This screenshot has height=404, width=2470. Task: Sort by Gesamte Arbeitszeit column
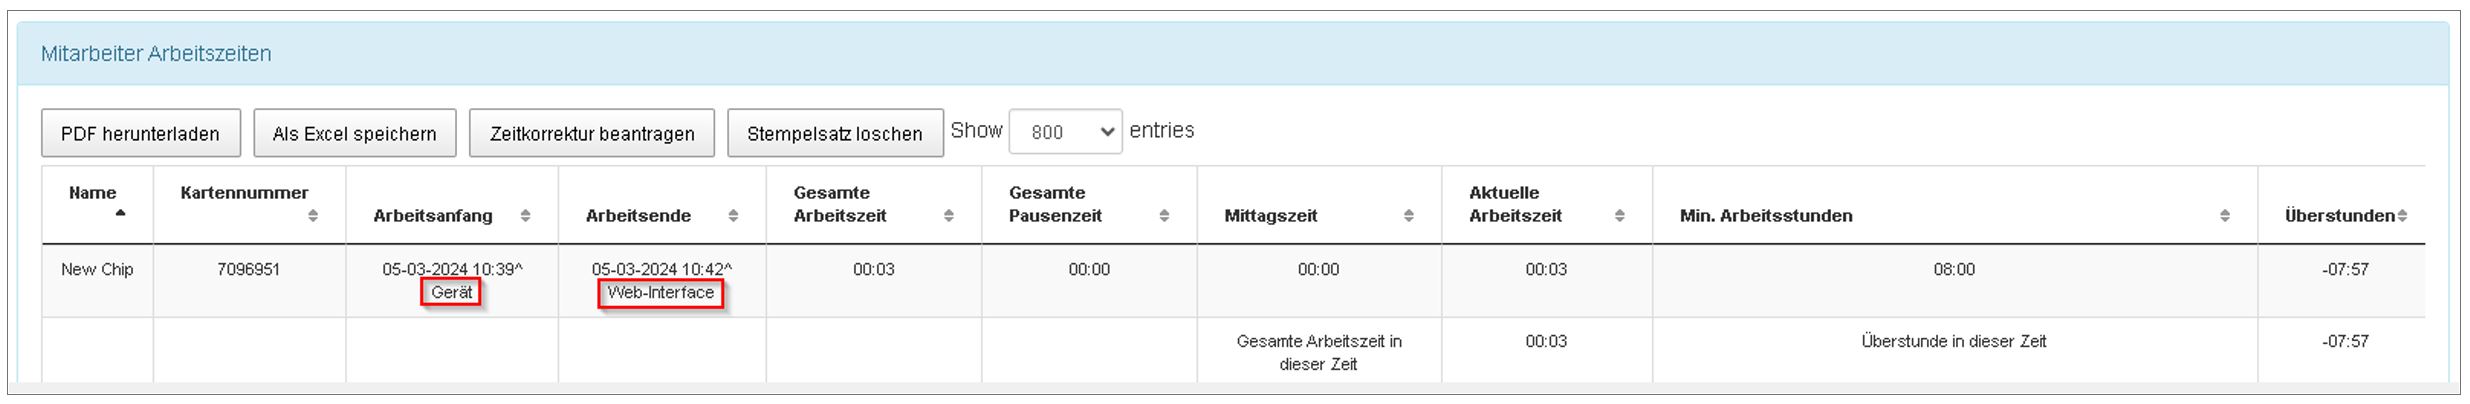pyautogui.click(x=948, y=215)
